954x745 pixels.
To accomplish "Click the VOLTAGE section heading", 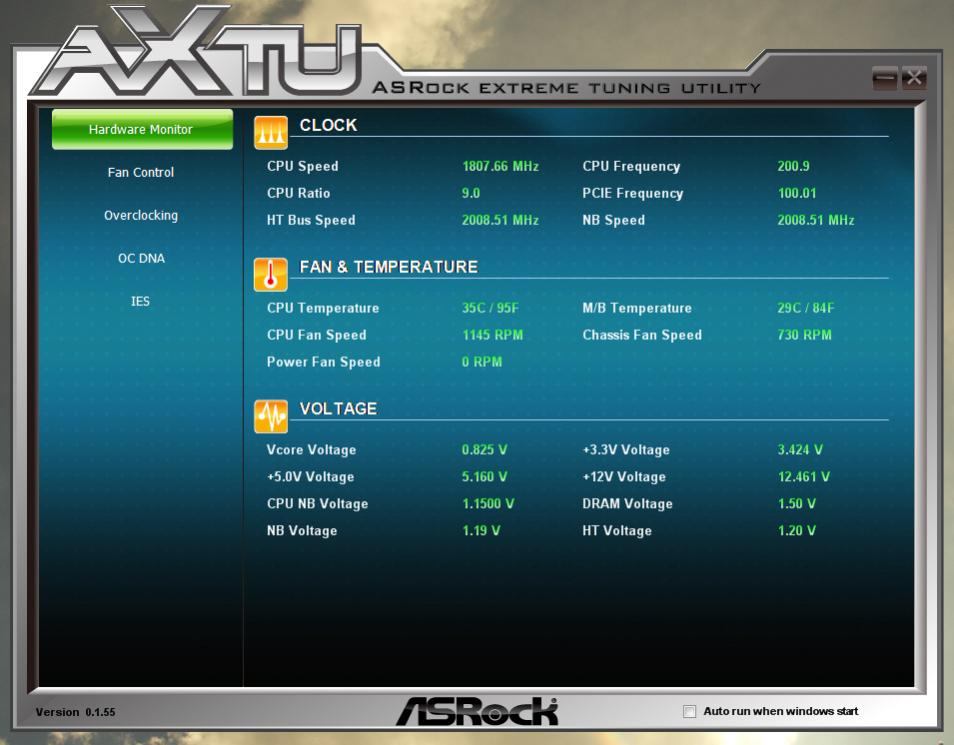I will tap(338, 408).
